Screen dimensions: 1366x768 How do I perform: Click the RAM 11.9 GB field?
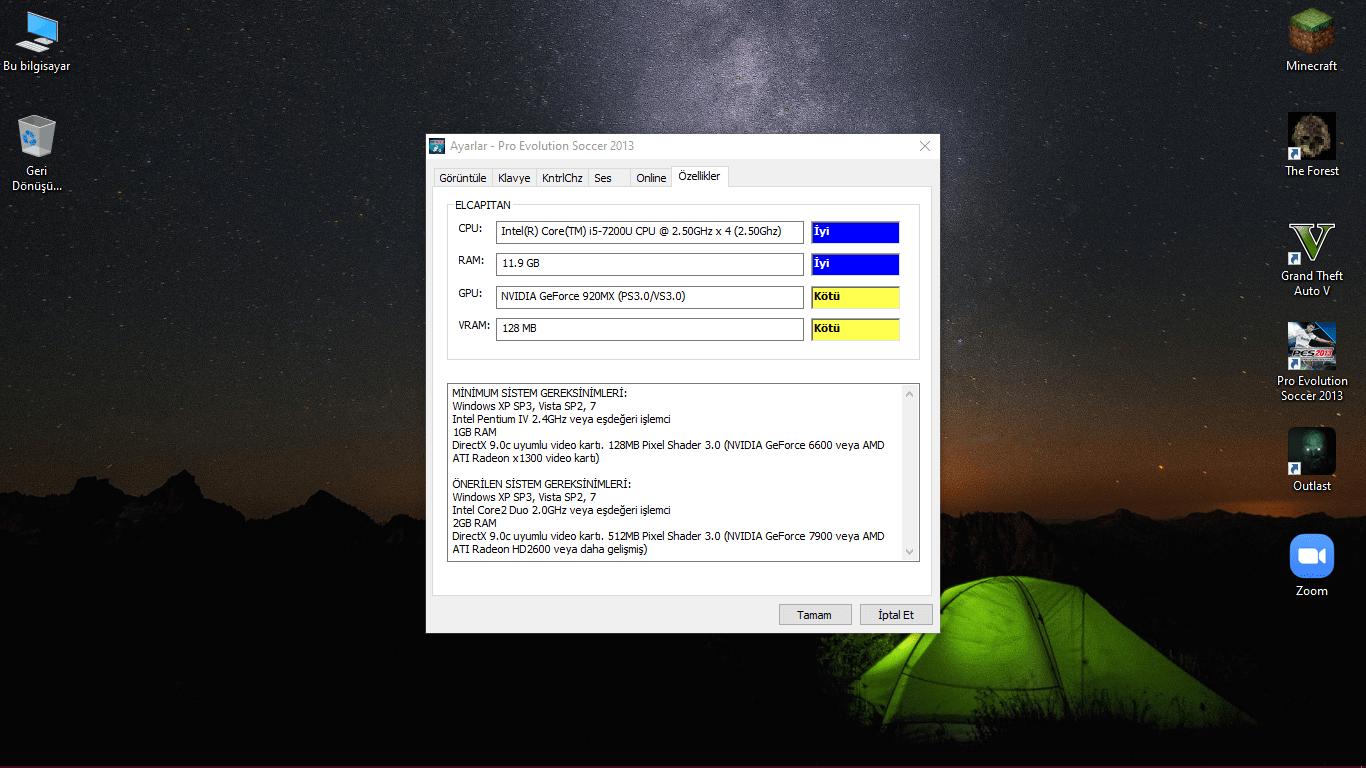pos(650,264)
